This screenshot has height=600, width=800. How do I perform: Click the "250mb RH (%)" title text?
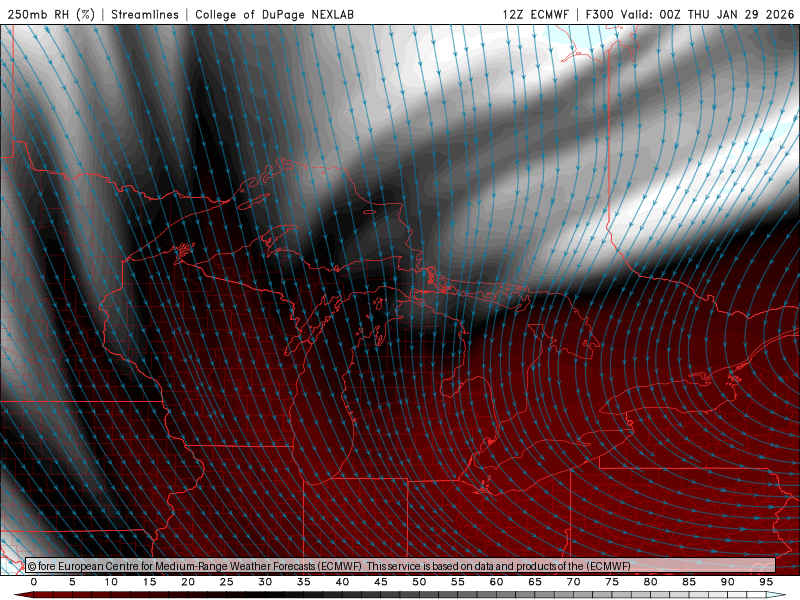51,14
